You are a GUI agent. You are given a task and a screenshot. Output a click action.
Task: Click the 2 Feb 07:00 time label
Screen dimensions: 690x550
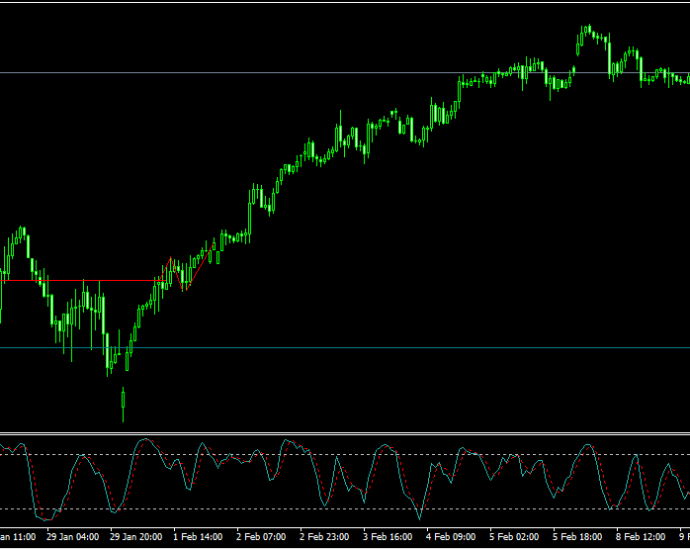[261, 537]
